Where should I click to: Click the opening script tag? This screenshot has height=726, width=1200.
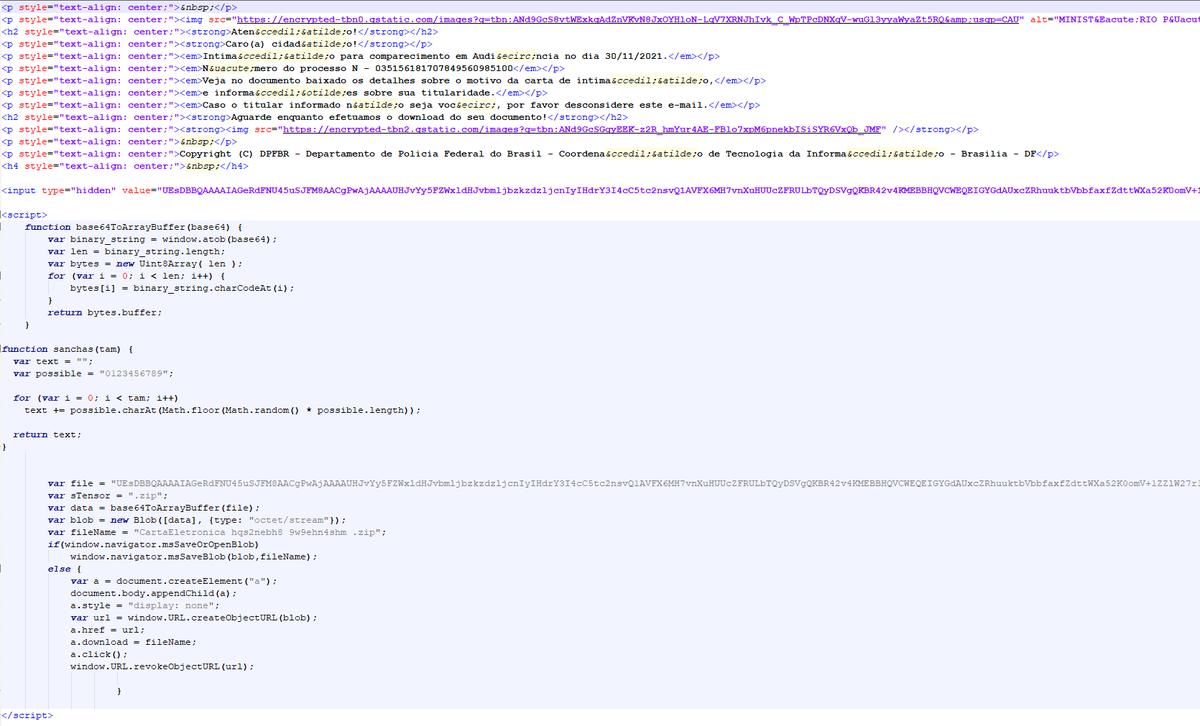coord(22,215)
